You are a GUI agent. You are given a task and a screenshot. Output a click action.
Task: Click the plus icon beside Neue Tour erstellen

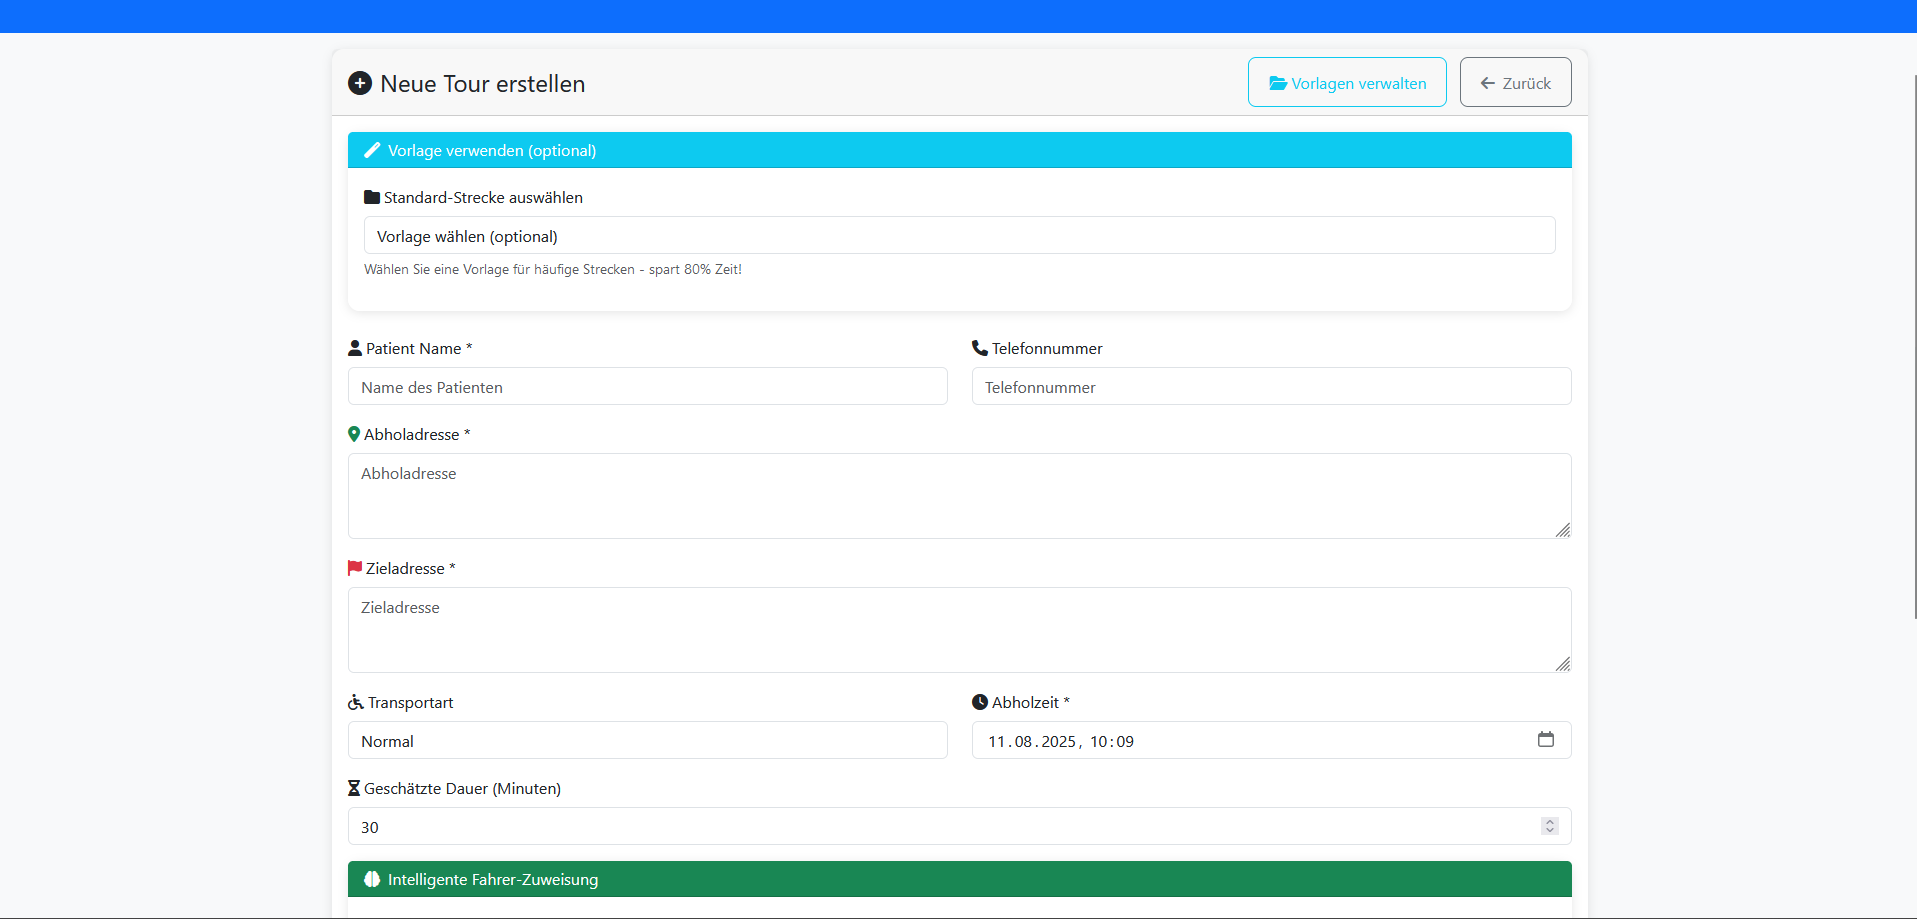[x=360, y=83]
